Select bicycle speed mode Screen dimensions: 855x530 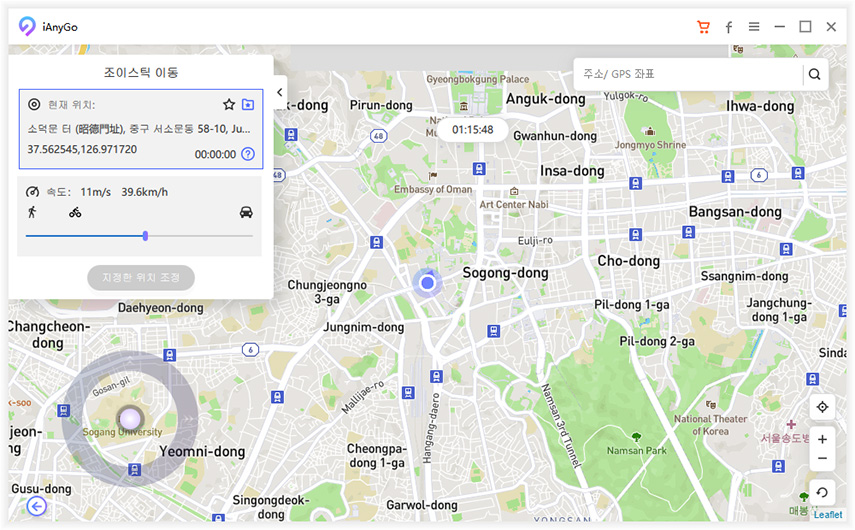coord(75,212)
